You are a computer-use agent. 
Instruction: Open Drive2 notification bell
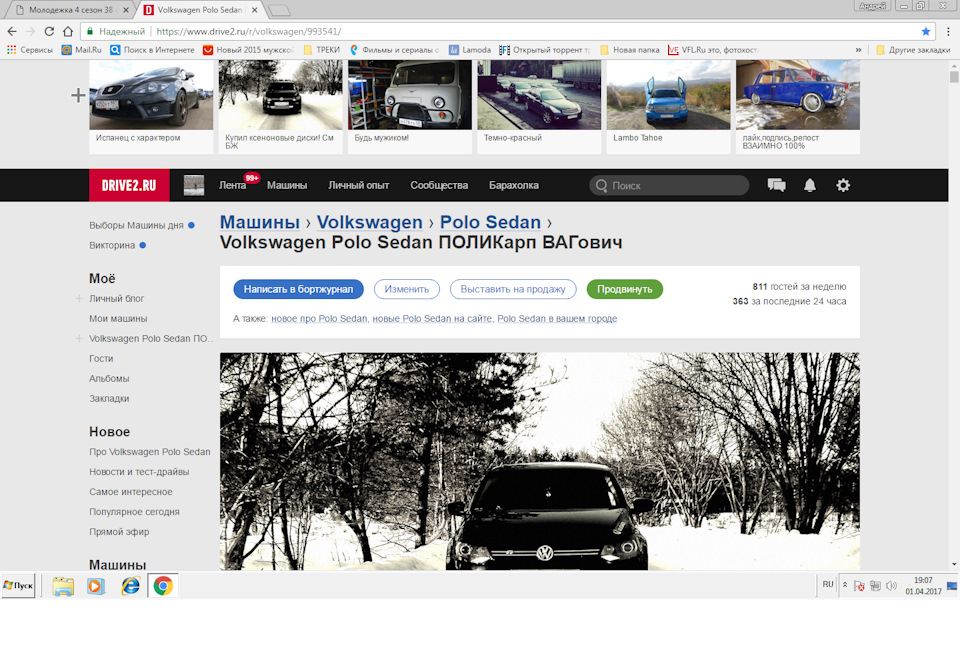[x=810, y=185]
